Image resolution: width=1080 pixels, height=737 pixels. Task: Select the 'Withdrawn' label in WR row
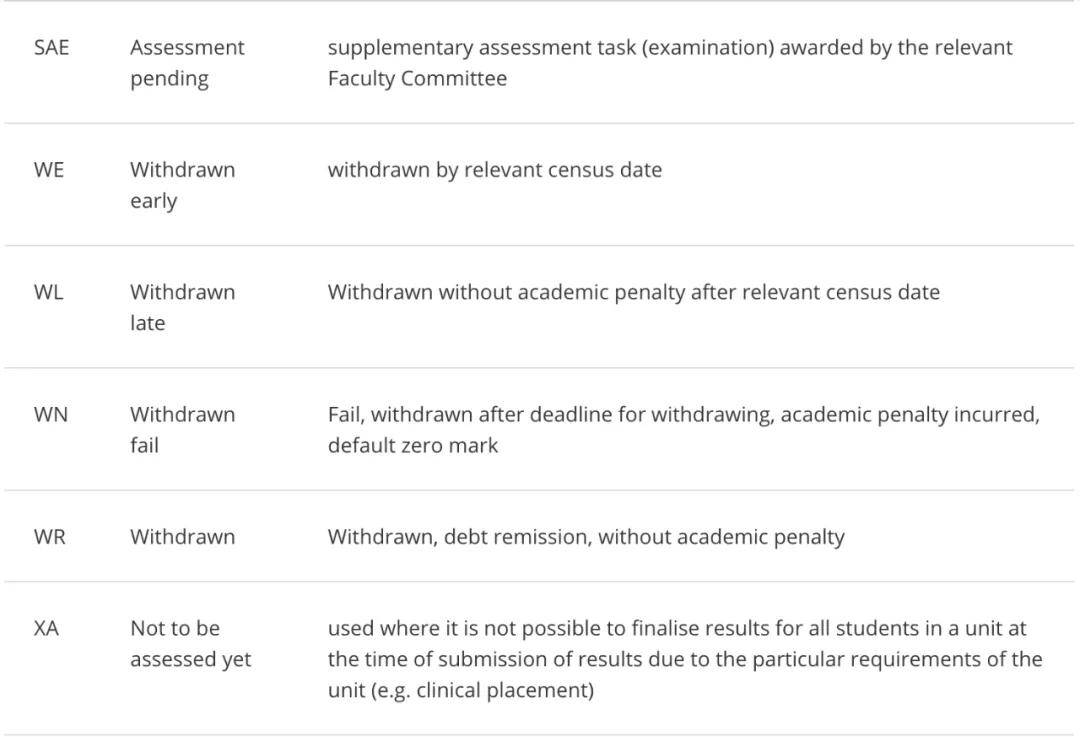(183, 537)
